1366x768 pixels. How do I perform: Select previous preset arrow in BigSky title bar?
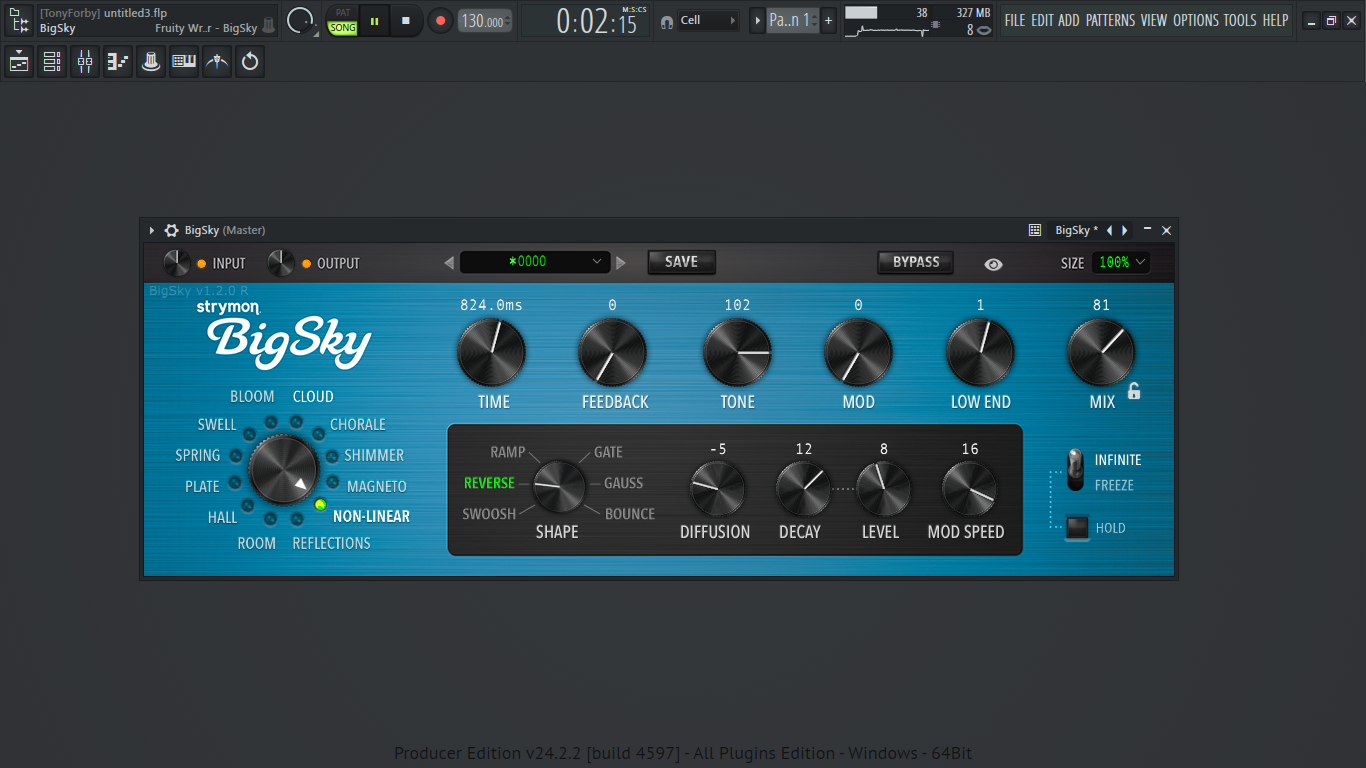click(1109, 230)
